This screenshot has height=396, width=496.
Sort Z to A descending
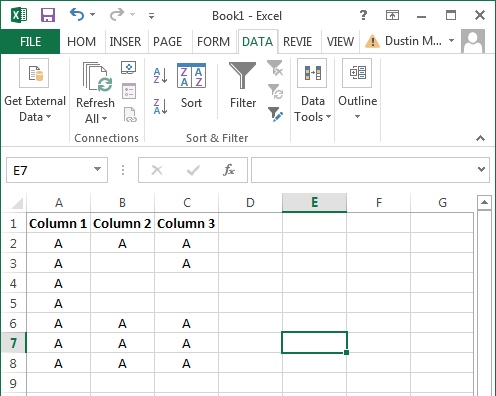[x=160, y=107]
